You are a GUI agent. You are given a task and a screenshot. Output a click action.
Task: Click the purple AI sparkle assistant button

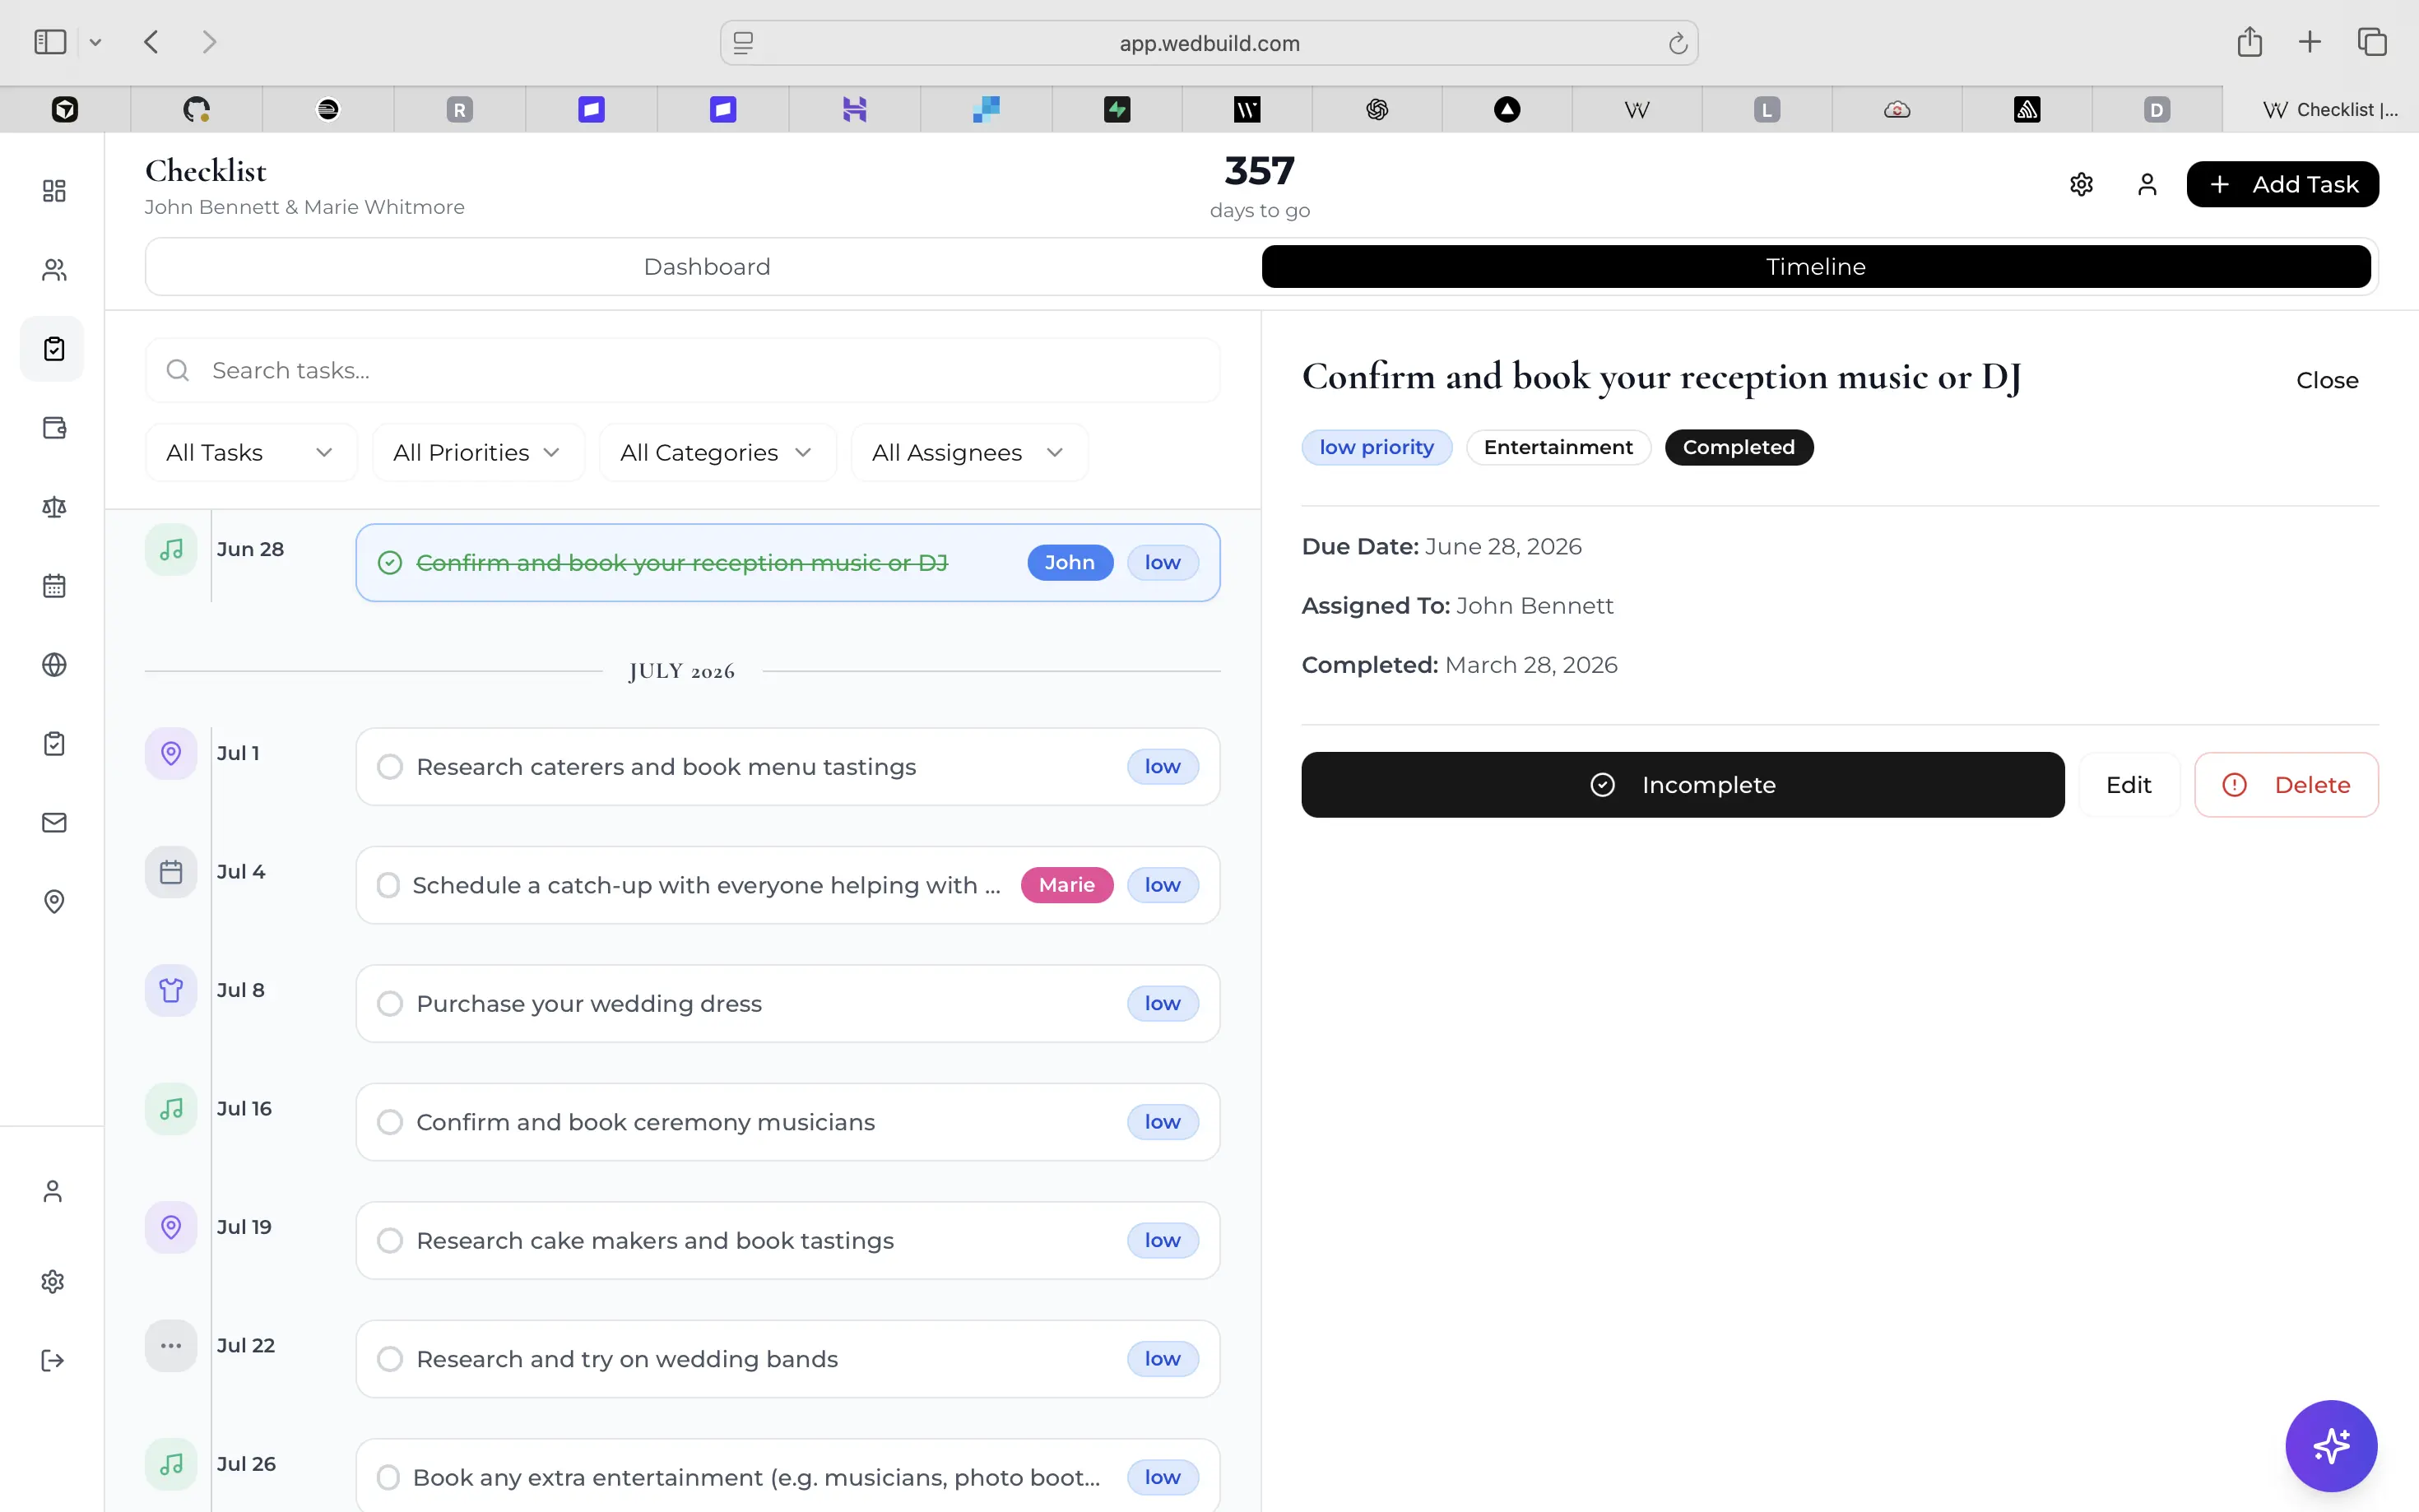pyautogui.click(x=2331, y=1446)
